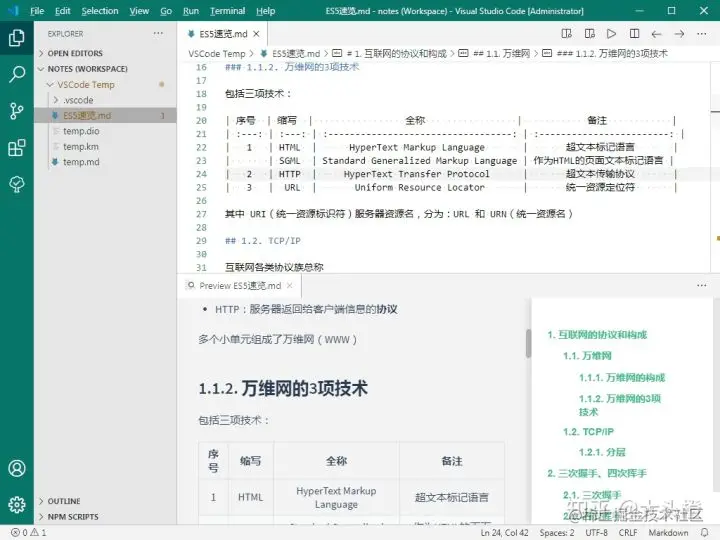Click editor line 29 '## 1.2. TCP/IP'

(x=263, y=241)
